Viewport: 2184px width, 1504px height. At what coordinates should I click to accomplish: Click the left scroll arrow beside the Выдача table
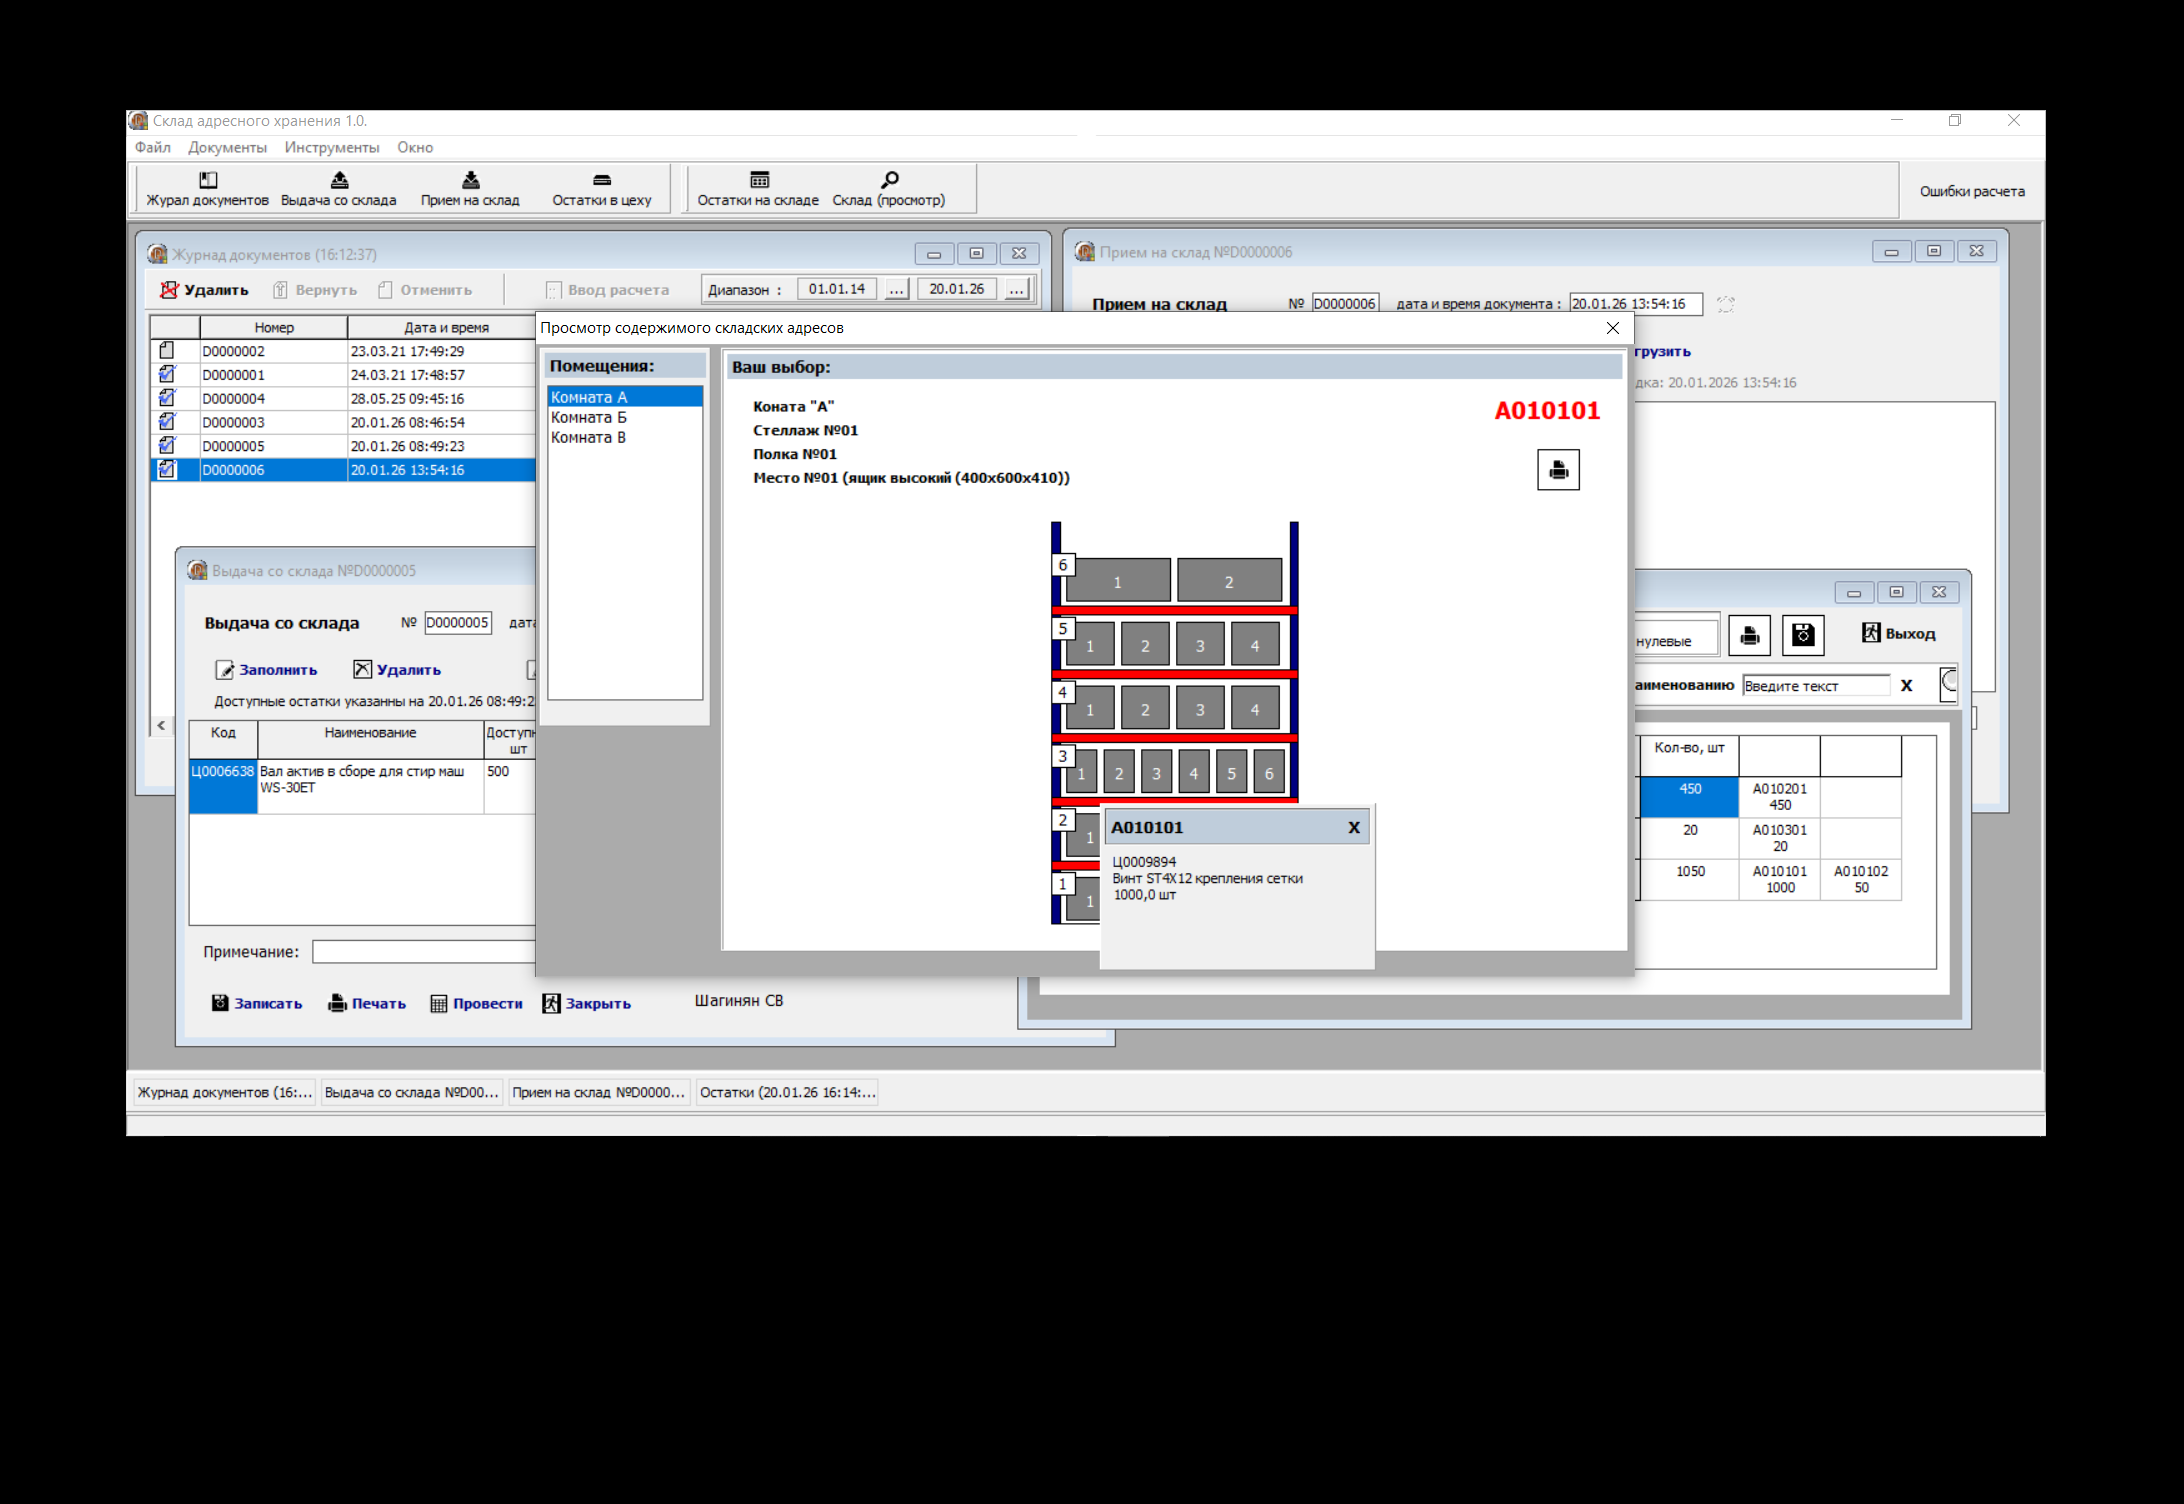tap(161, 725)
